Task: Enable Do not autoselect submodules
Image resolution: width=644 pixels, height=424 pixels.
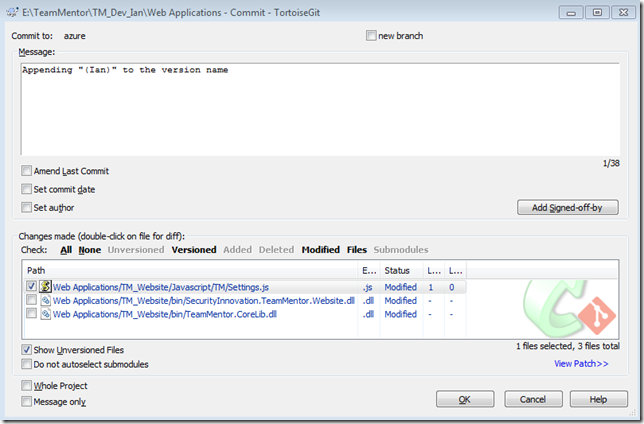Action: coord(26,364)
